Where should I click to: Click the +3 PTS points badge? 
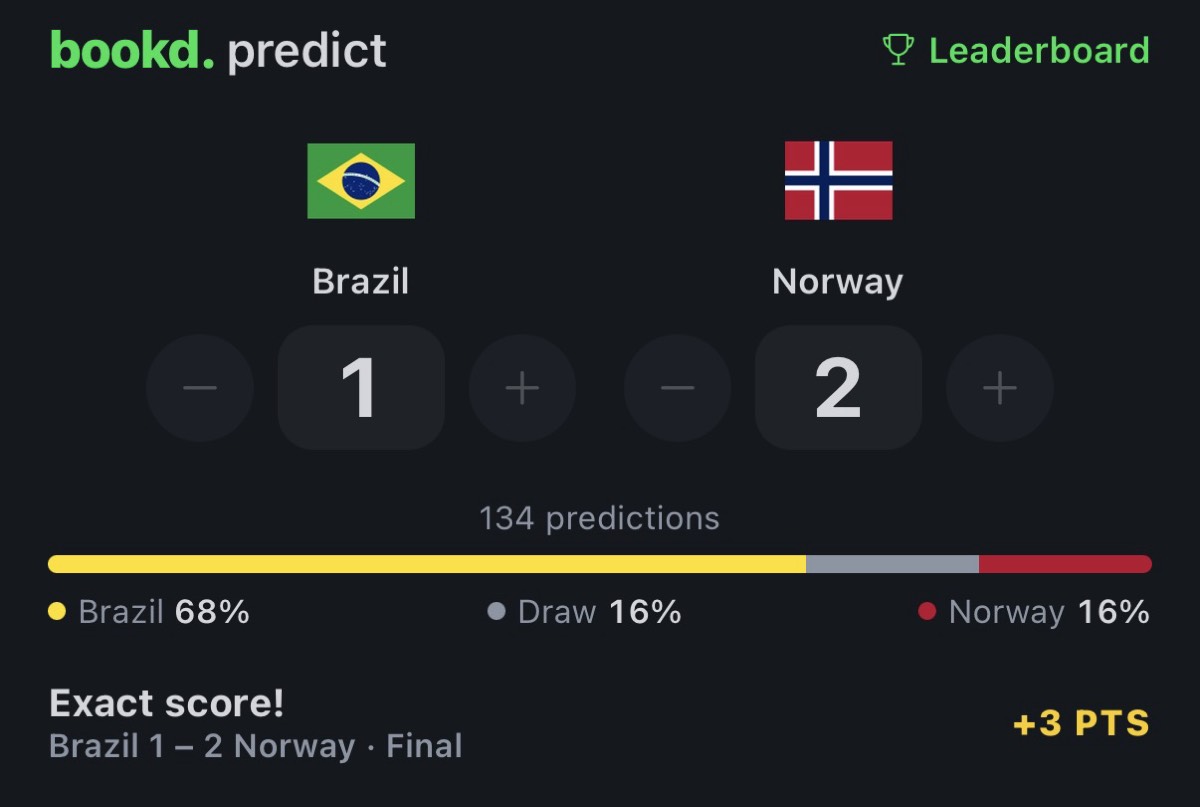click(1081, 724)
